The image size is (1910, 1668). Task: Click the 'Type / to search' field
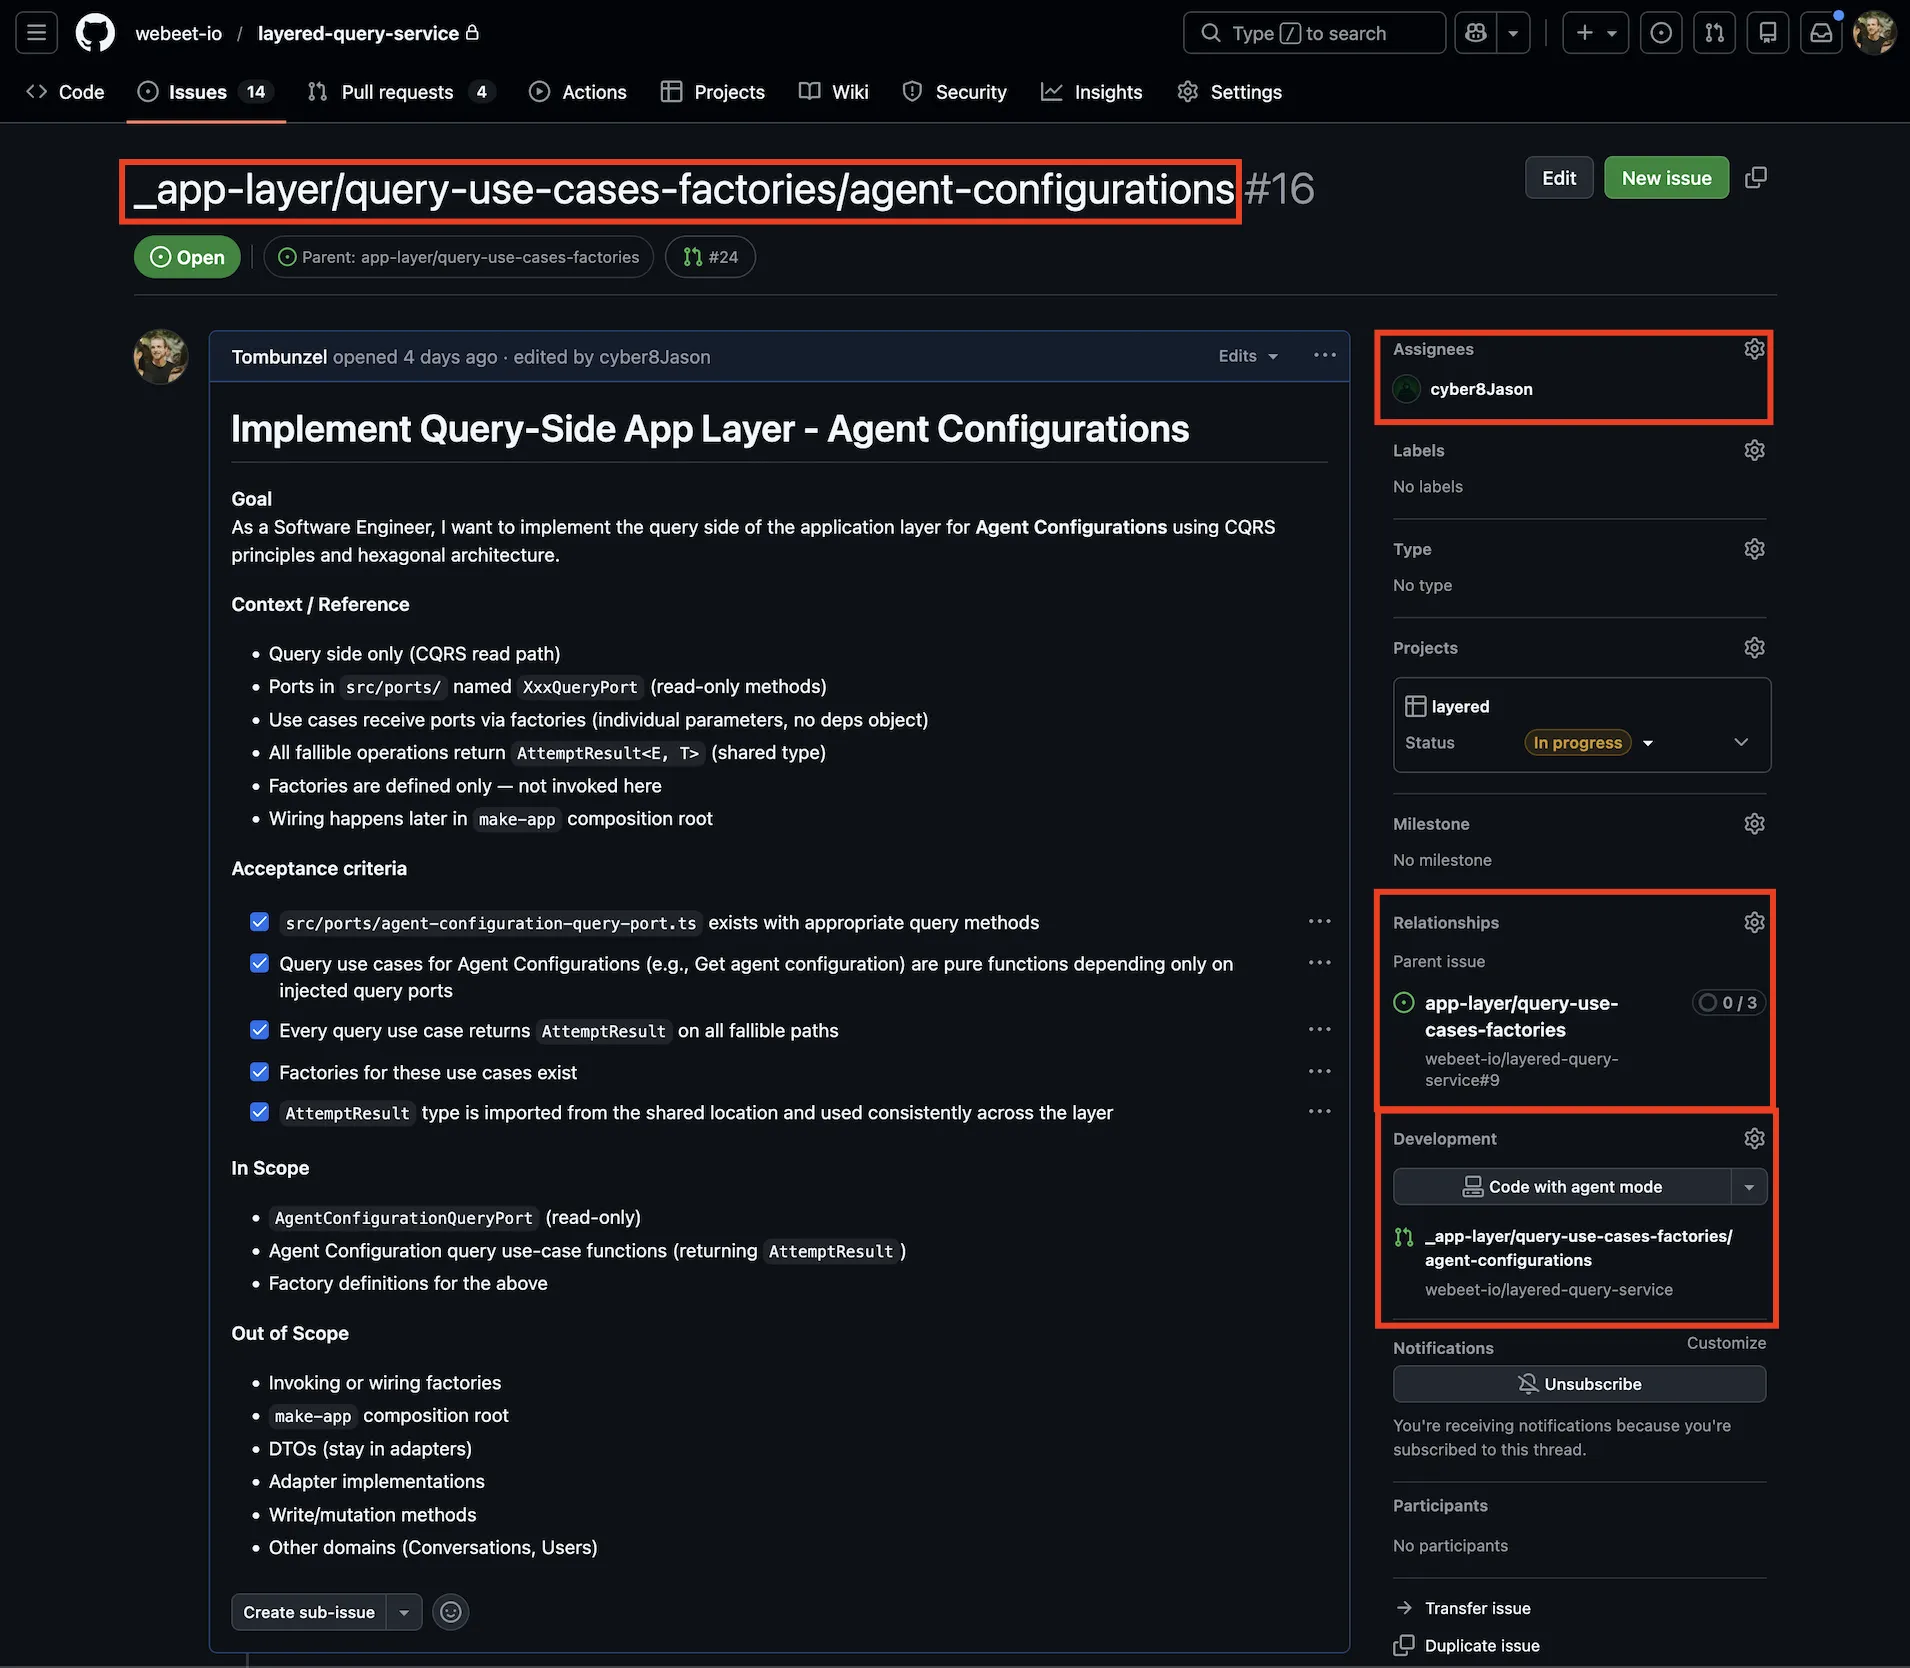point(1313,32)
